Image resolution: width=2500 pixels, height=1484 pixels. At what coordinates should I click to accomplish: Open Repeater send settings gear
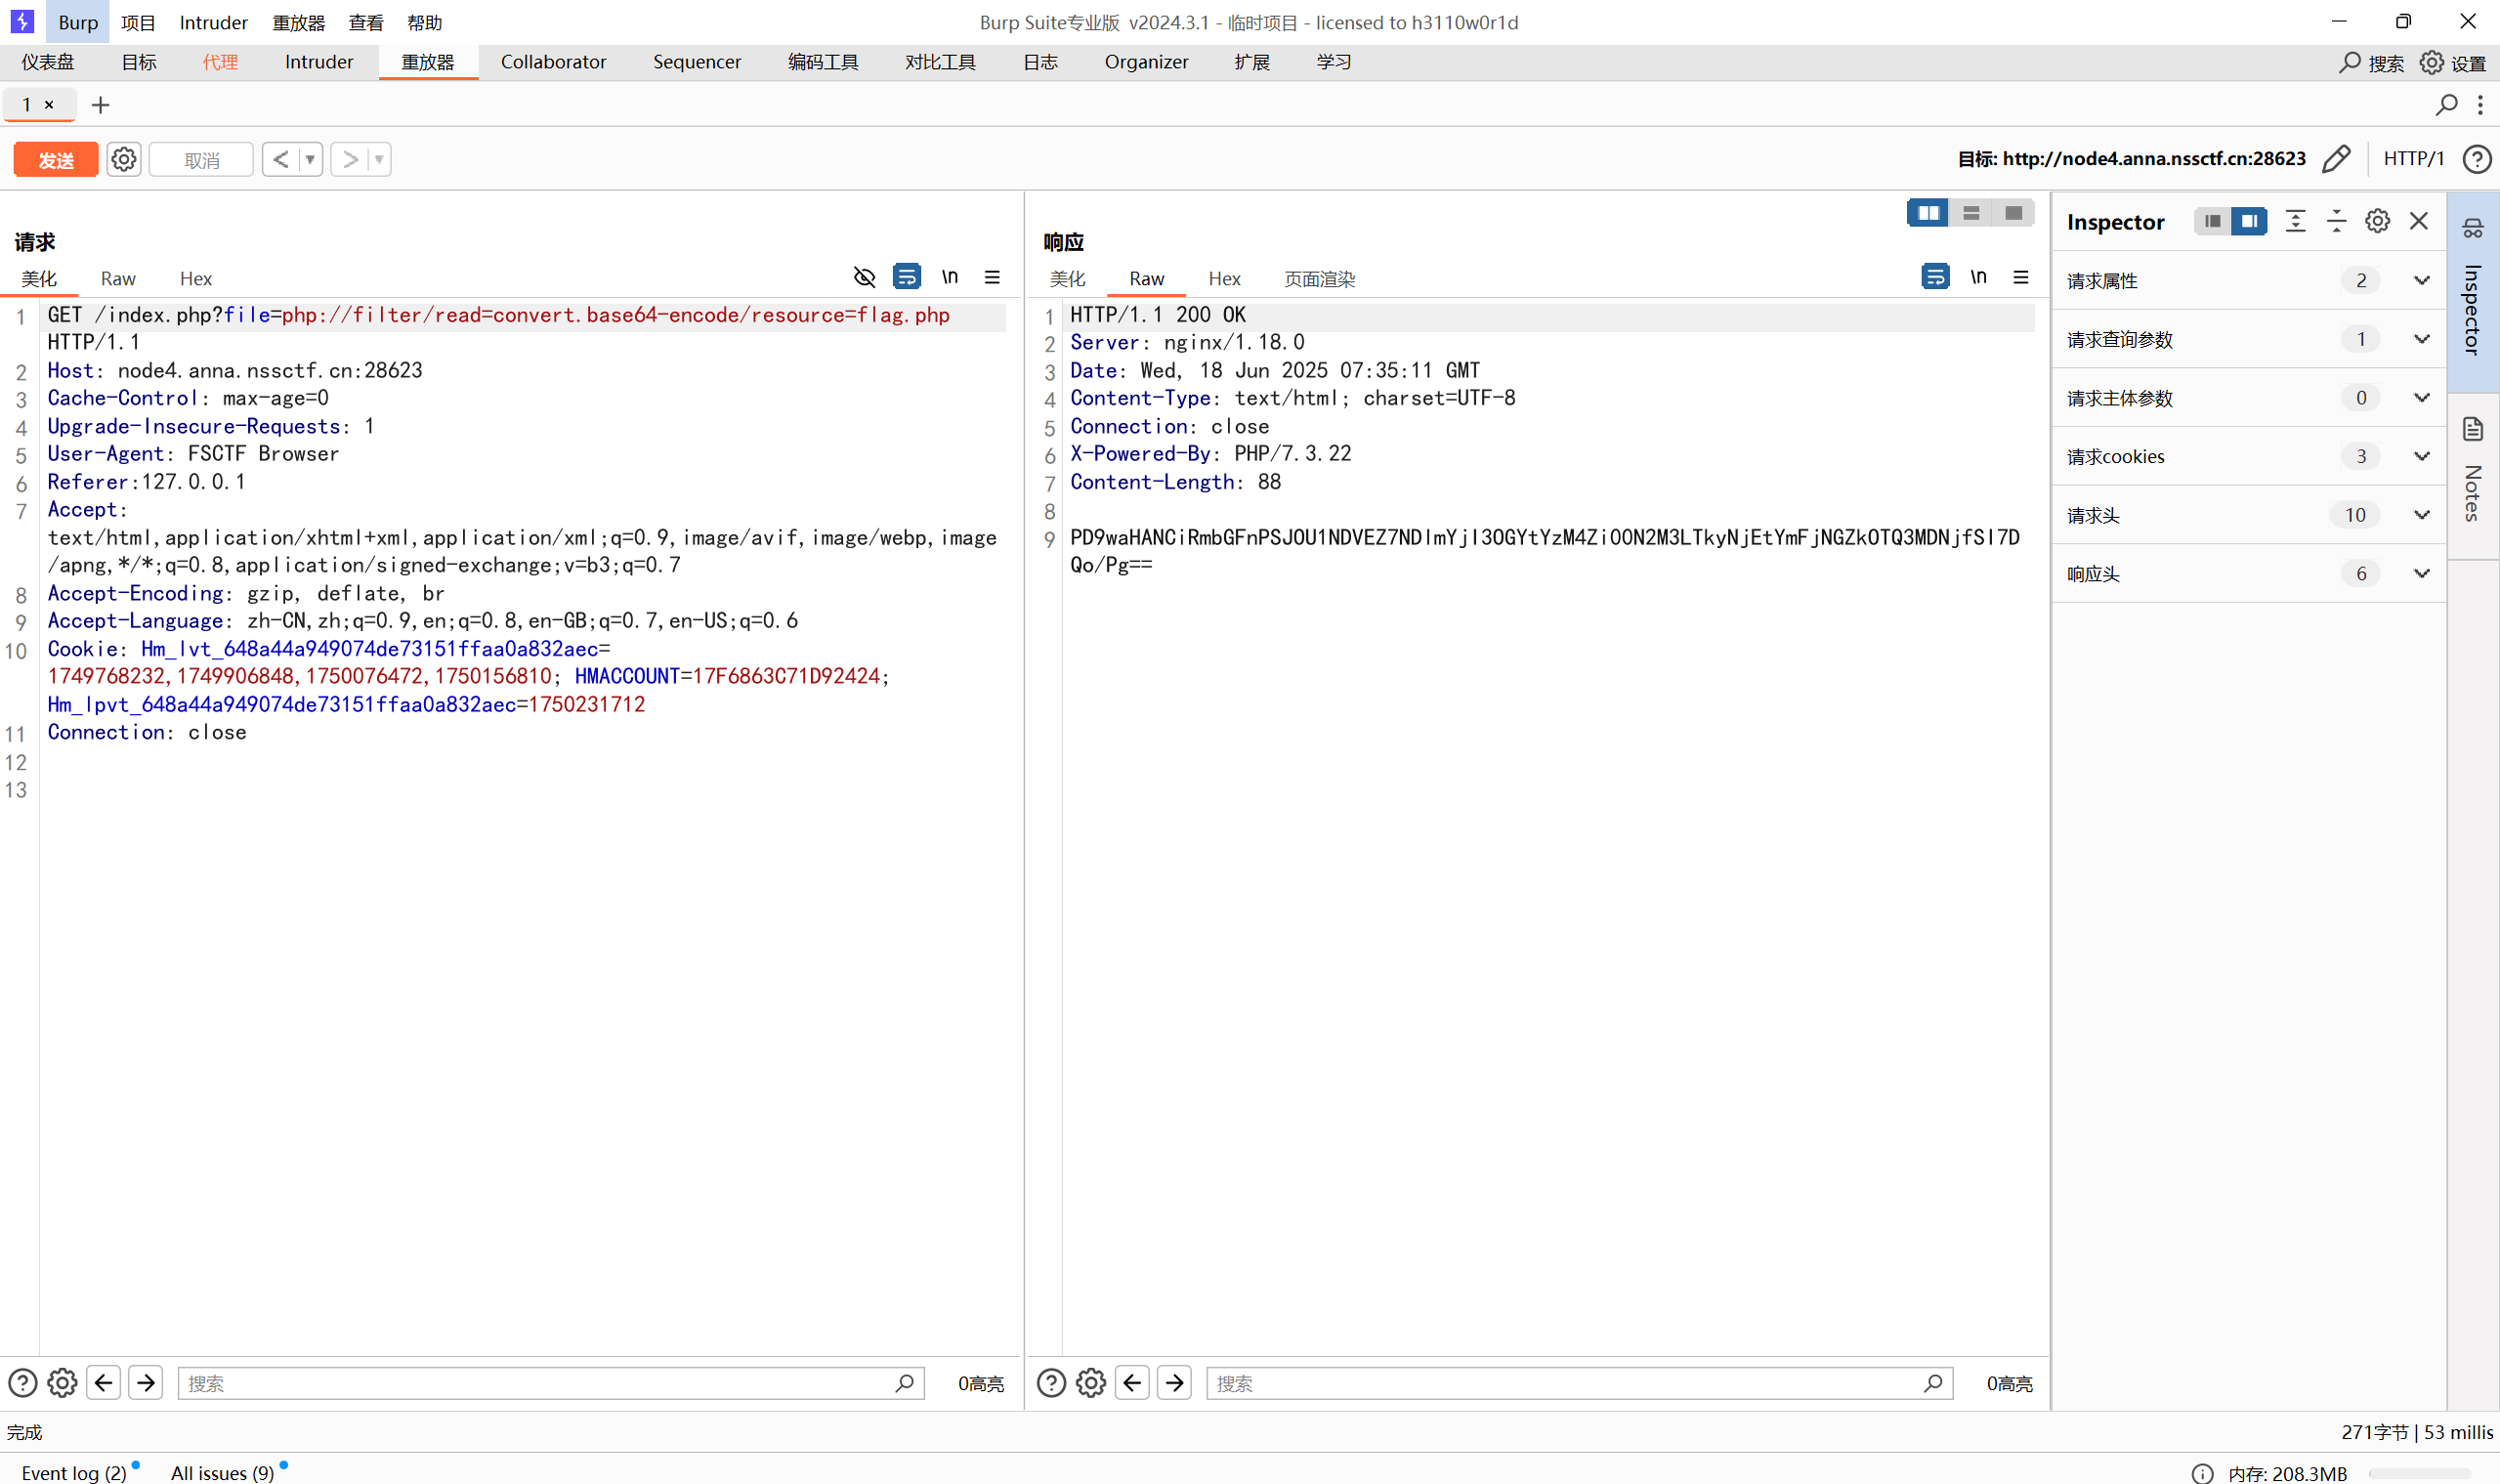(x=124, y=160)
